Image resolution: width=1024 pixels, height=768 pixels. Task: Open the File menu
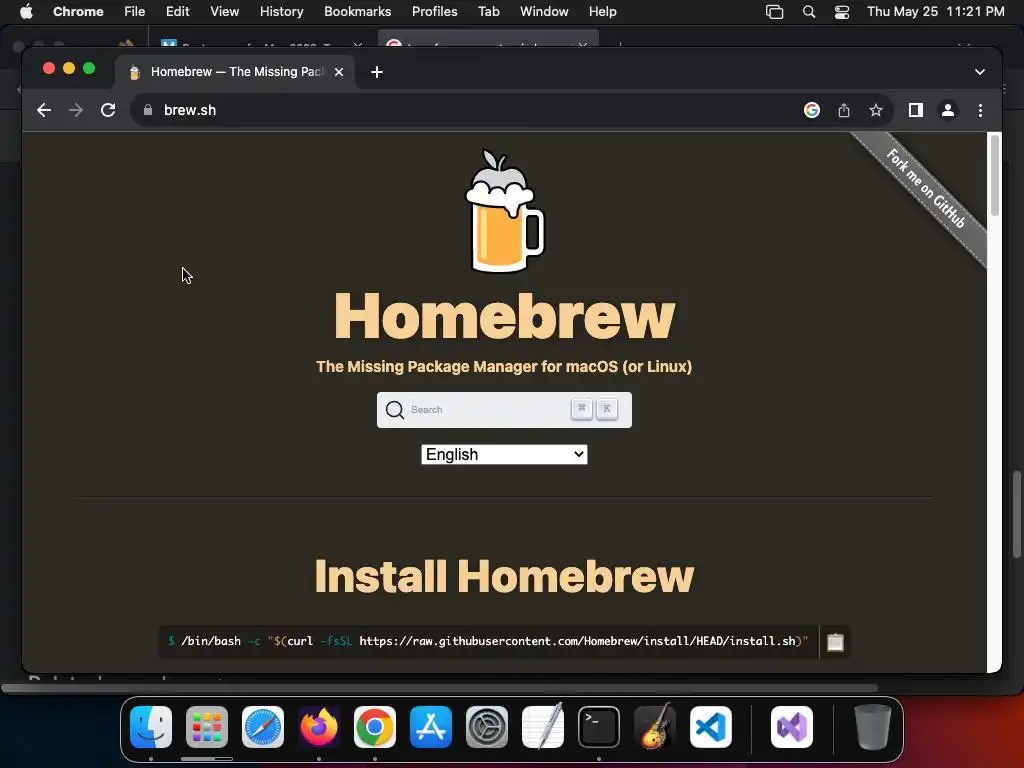[x=135, y=12]
